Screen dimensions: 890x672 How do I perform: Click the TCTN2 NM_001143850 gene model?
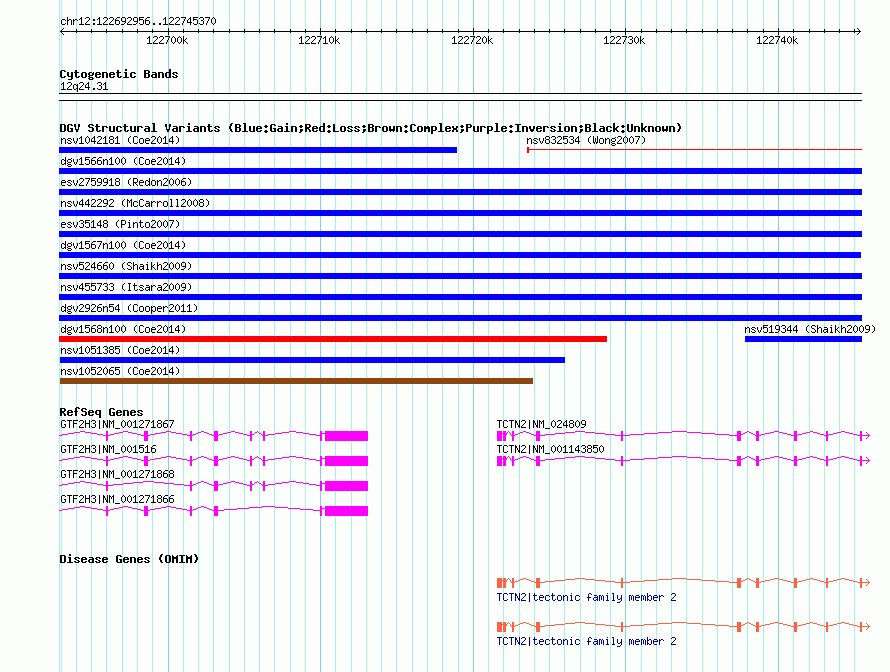[683, 461]
